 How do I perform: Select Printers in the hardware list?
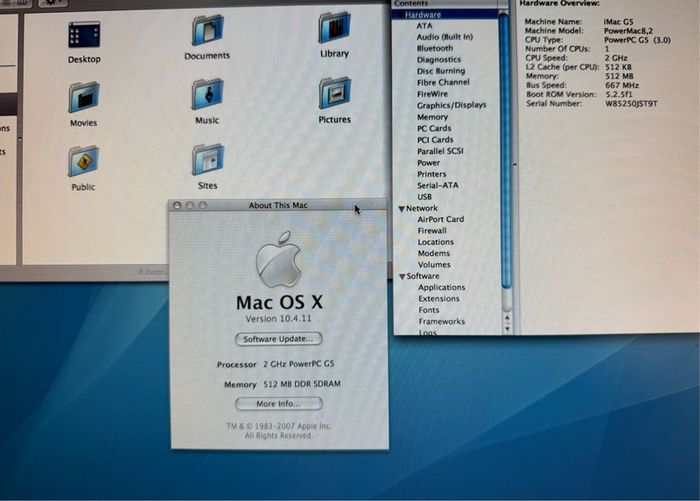tap(432, 174)
